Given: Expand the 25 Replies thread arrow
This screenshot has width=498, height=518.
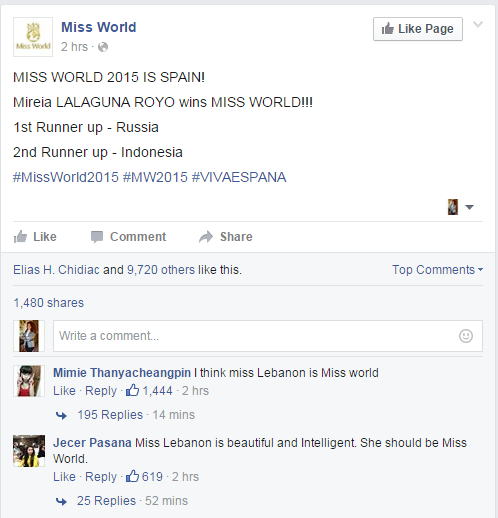Looking at the screenshot, I should point(61,501).
